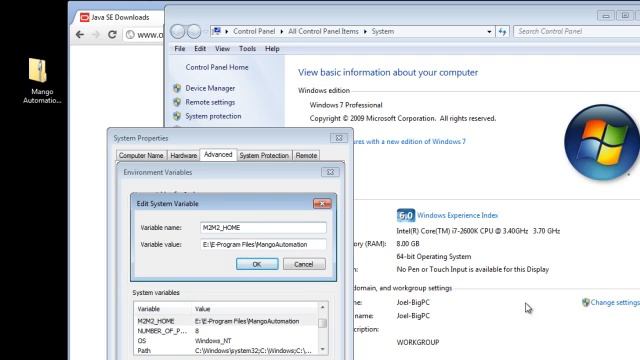Click Chrome's forward arrow button

click(x=96, y=35)
